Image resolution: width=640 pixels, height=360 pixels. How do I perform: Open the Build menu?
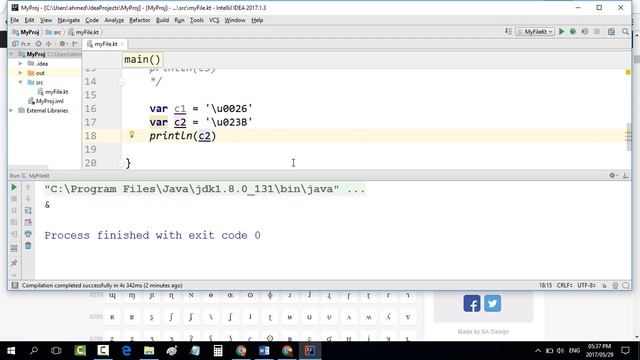(162, 20)
